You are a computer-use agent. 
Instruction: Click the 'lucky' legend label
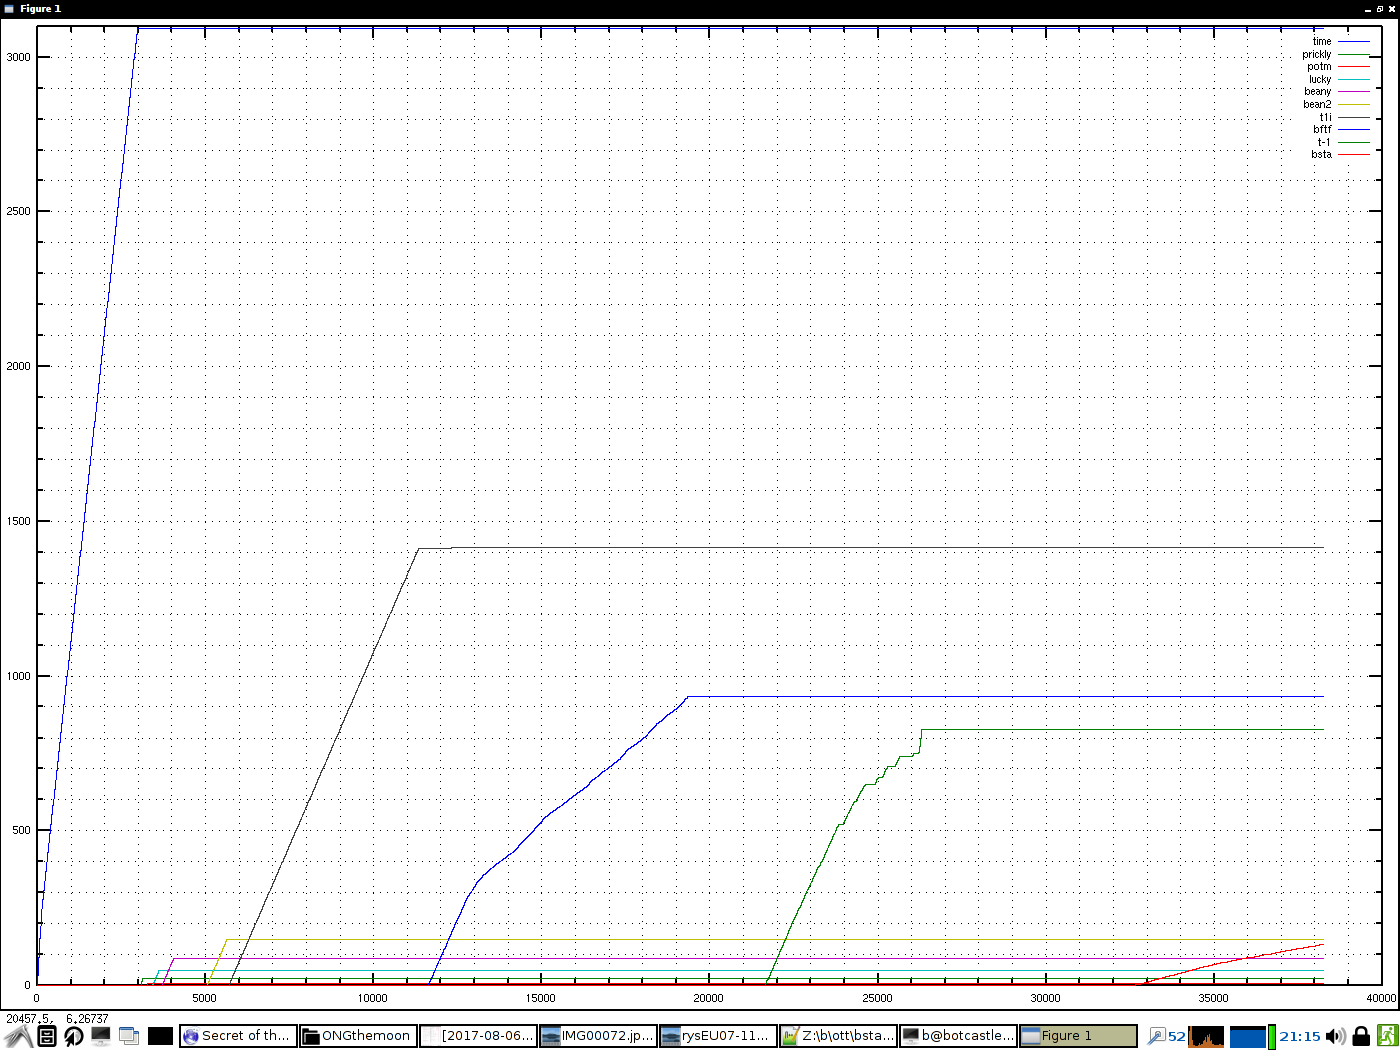coord(1320,80)
